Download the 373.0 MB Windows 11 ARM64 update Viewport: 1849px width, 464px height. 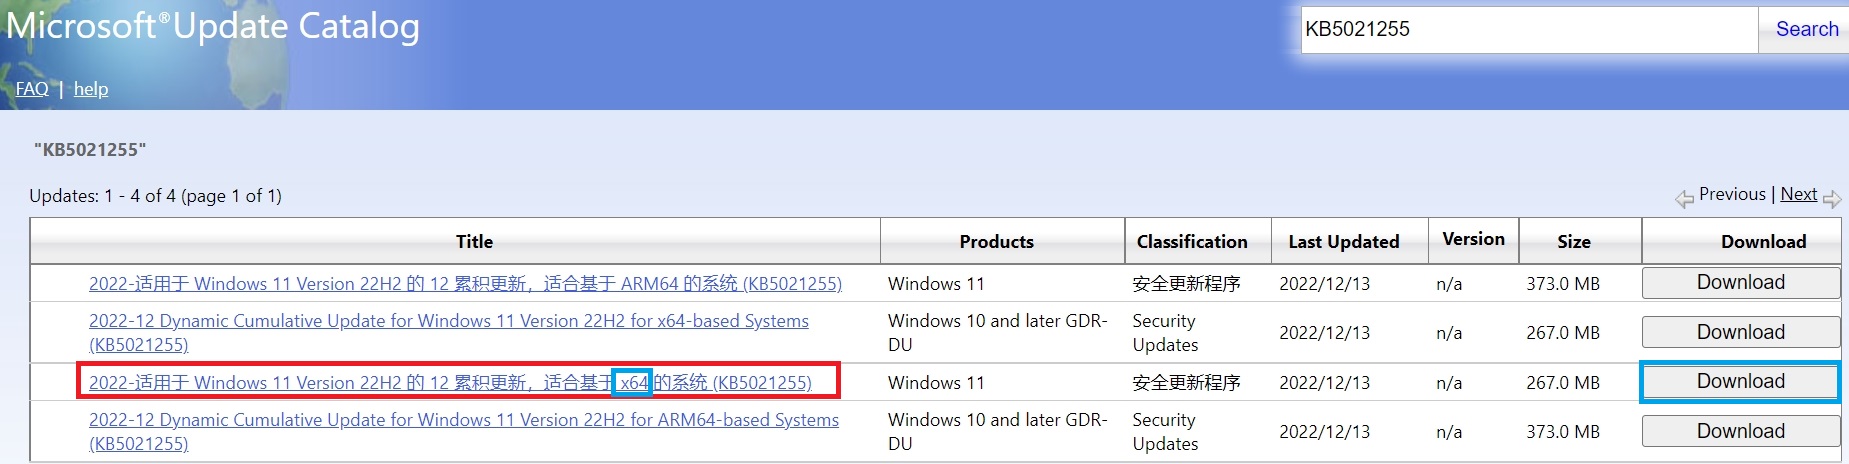(x=1740, y=283)
